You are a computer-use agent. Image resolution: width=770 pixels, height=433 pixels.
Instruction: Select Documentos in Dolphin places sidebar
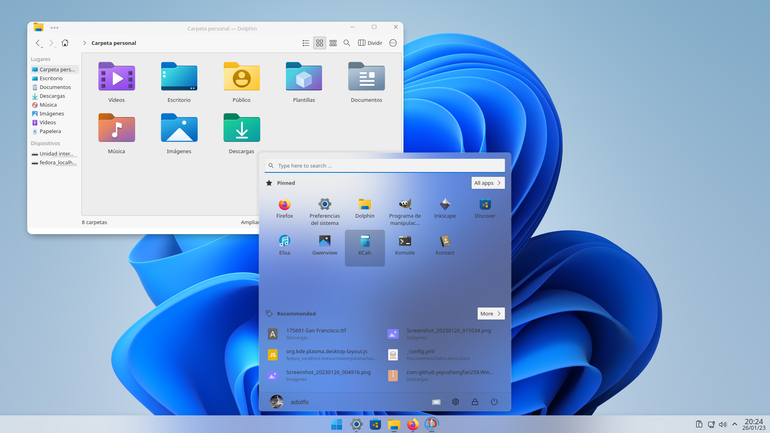tap(54, 87)
